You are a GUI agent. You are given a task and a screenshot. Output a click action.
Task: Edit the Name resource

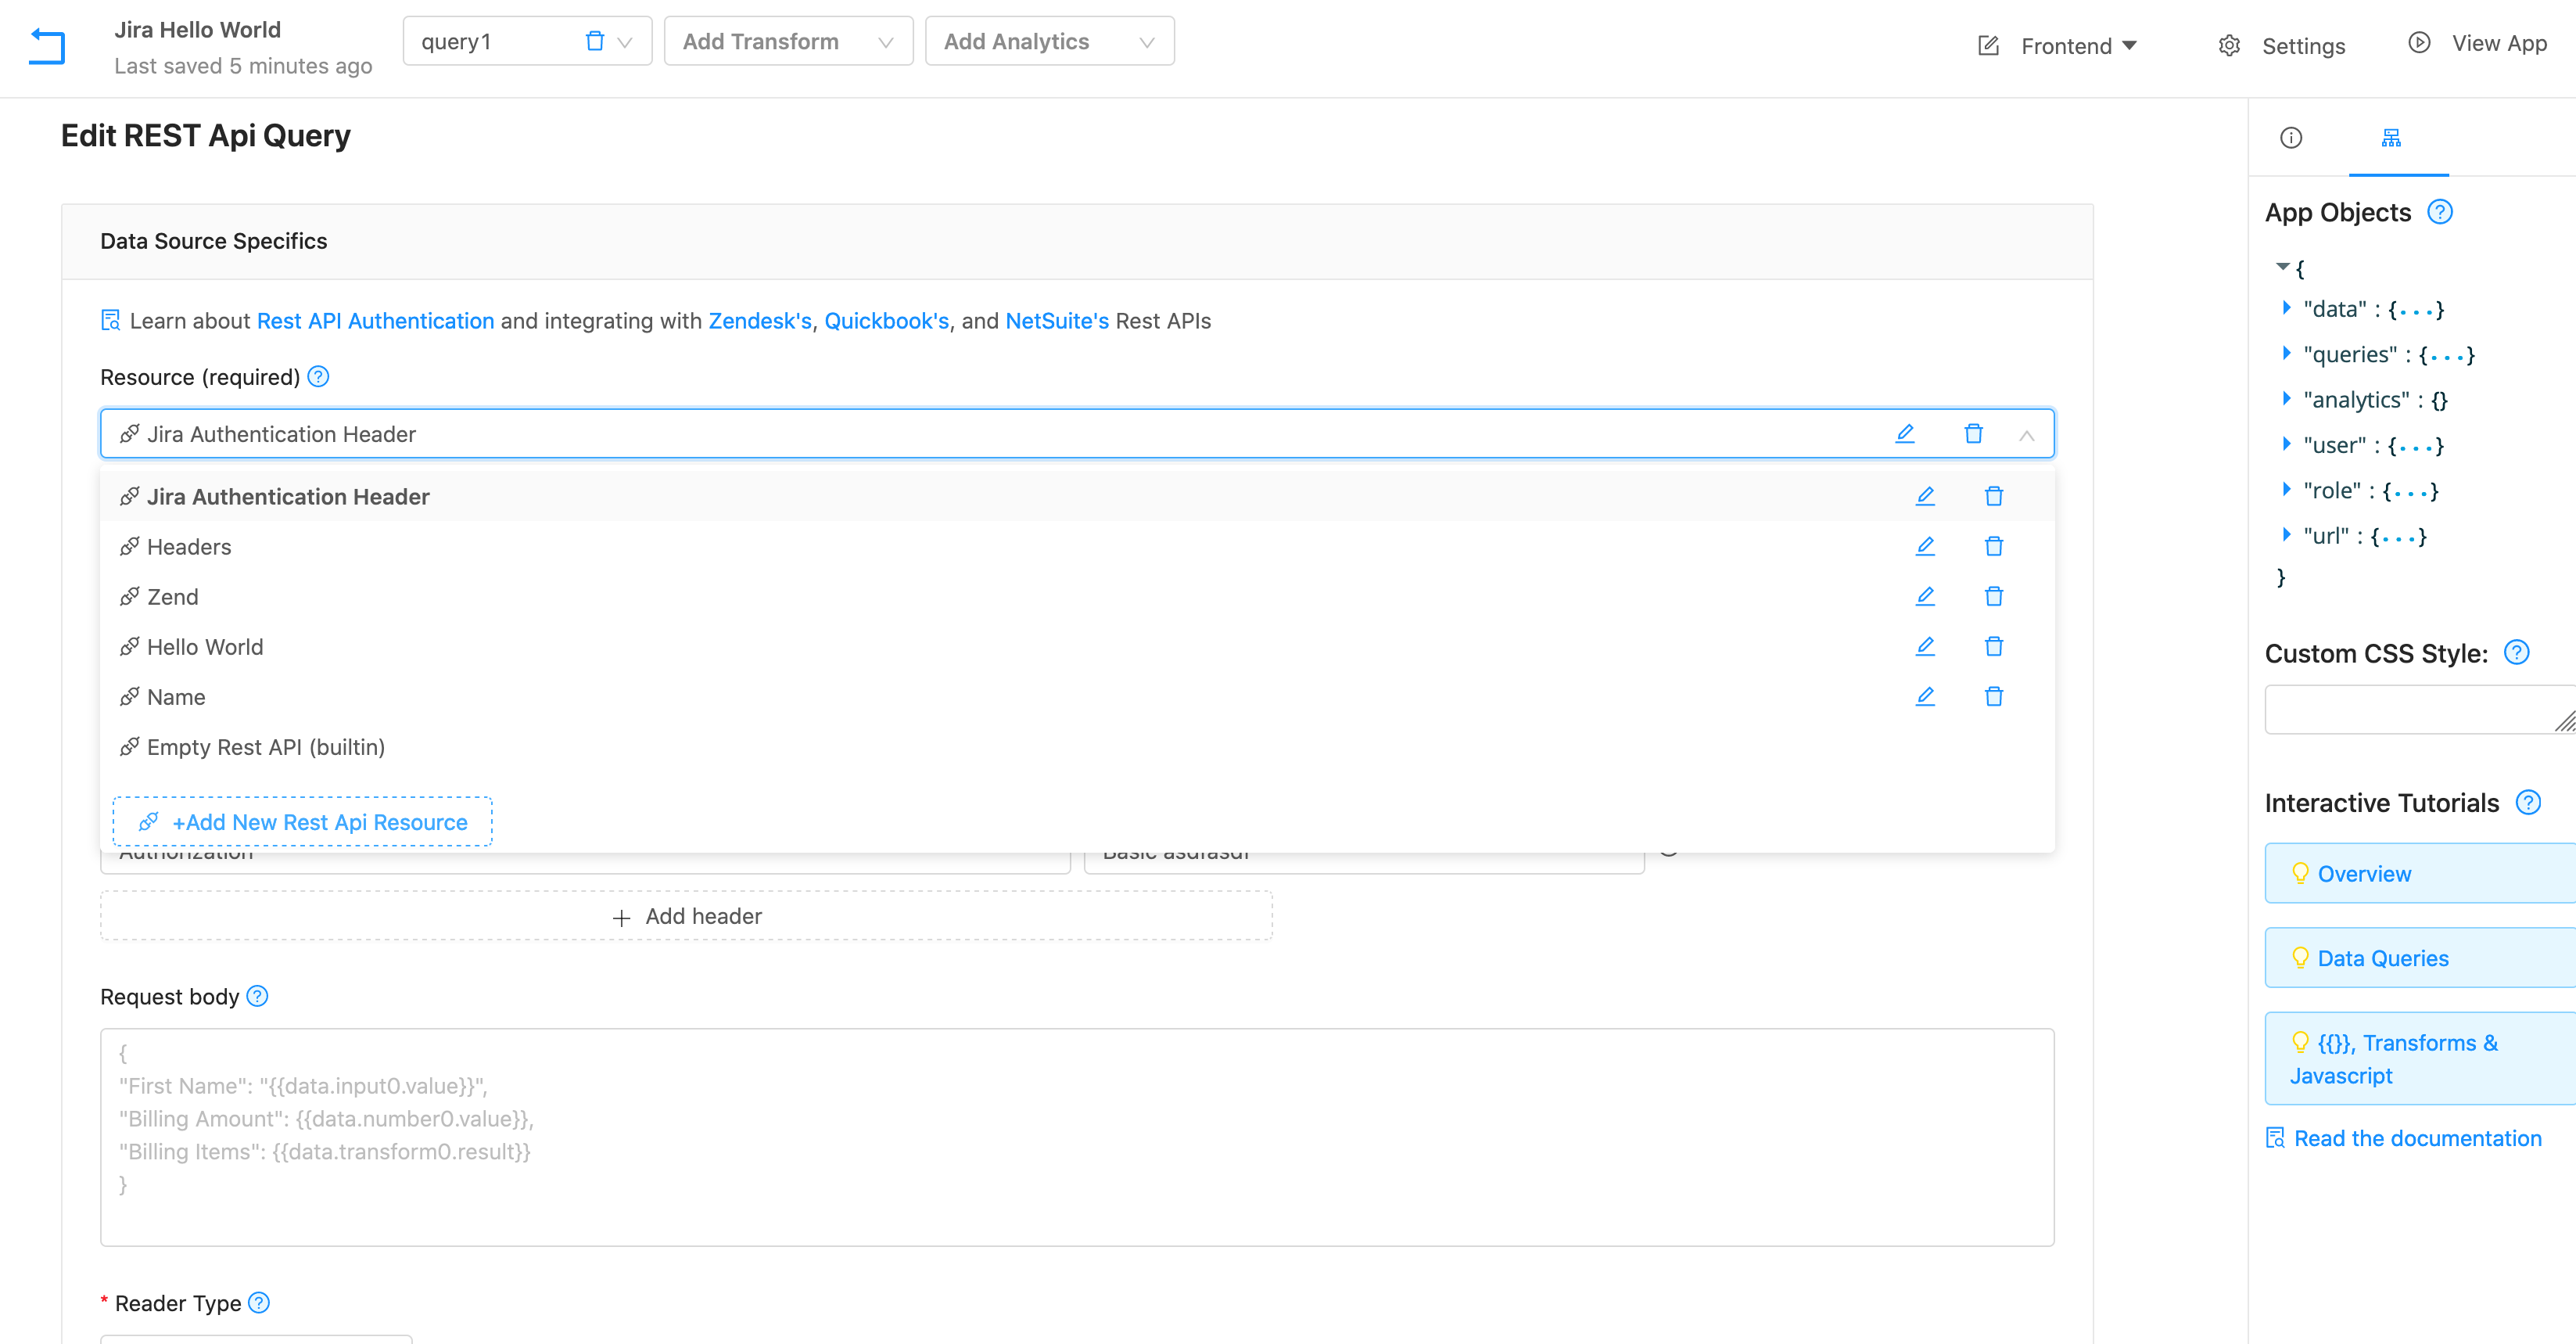pyautogui.click(x=1925, y=696)
